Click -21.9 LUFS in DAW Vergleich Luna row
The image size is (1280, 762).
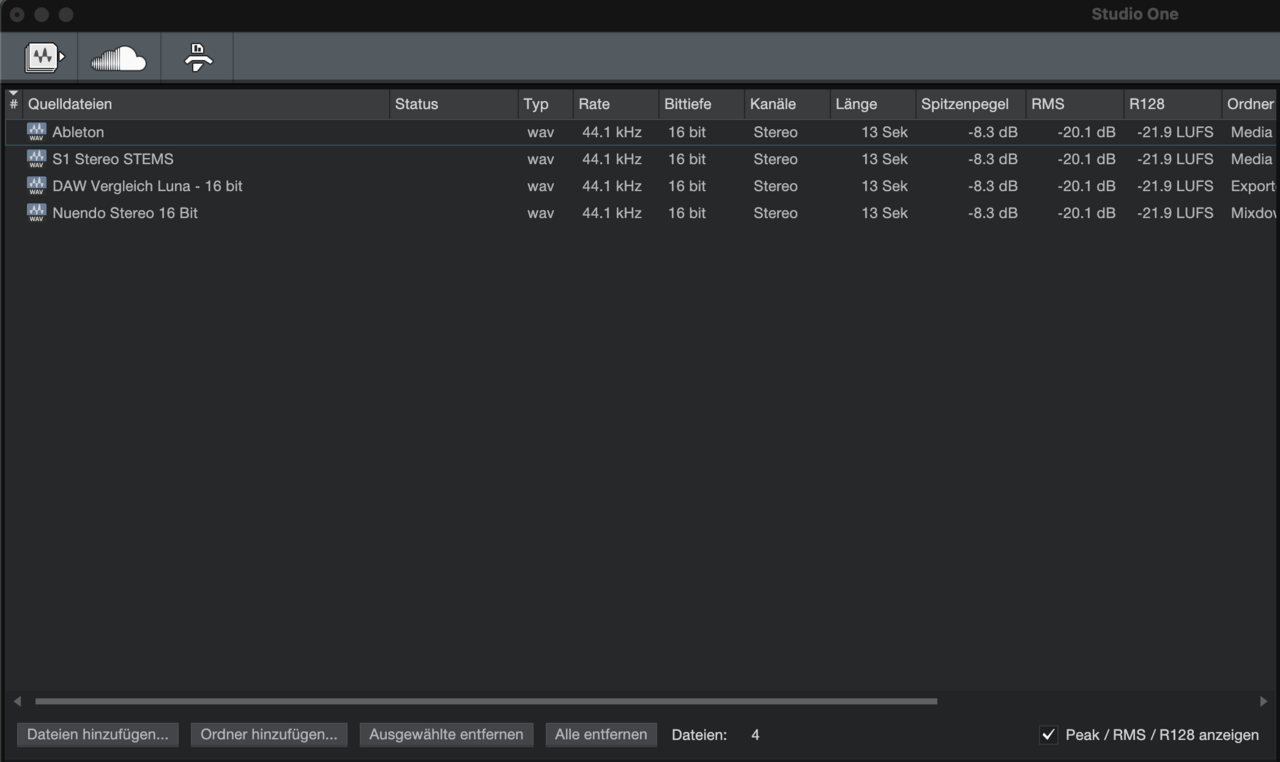click(1175, 186)
